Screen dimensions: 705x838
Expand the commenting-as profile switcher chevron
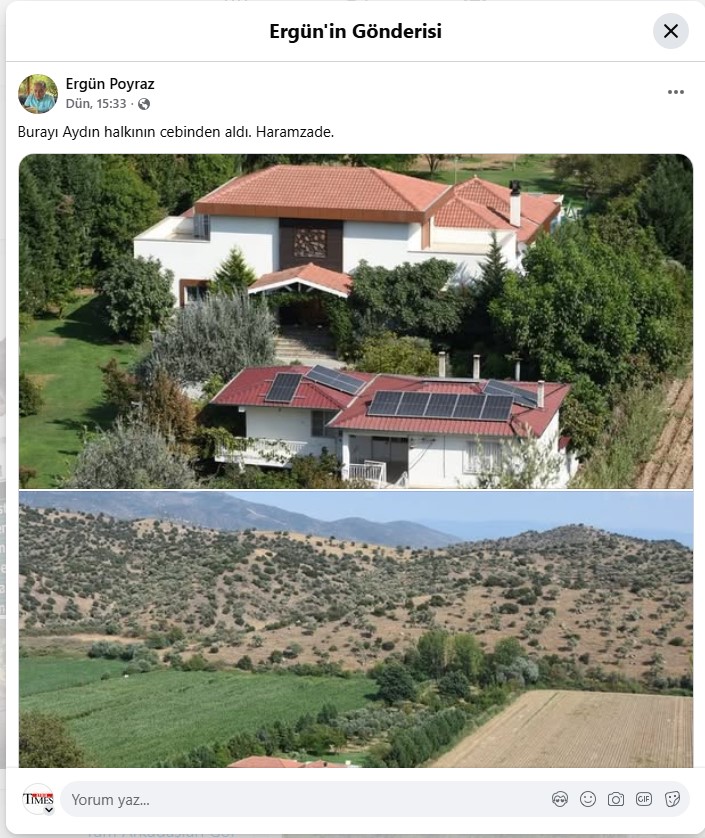pos(49,810)
